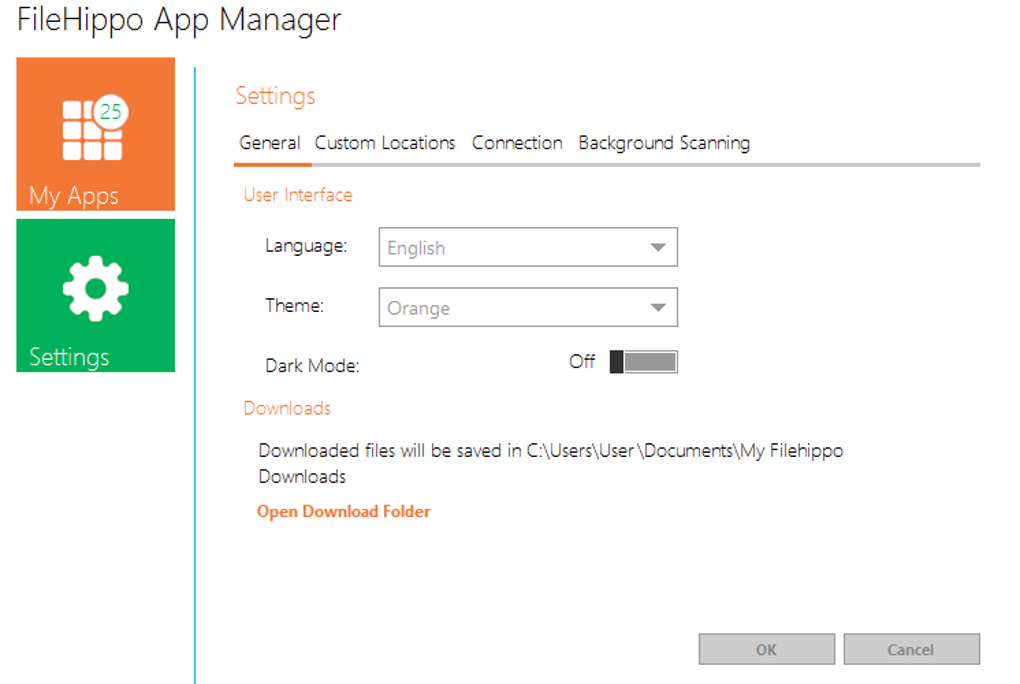Screen dimensions: 1020x684
Task: Open Download Folder link
Action: click(x=344, y=512)
